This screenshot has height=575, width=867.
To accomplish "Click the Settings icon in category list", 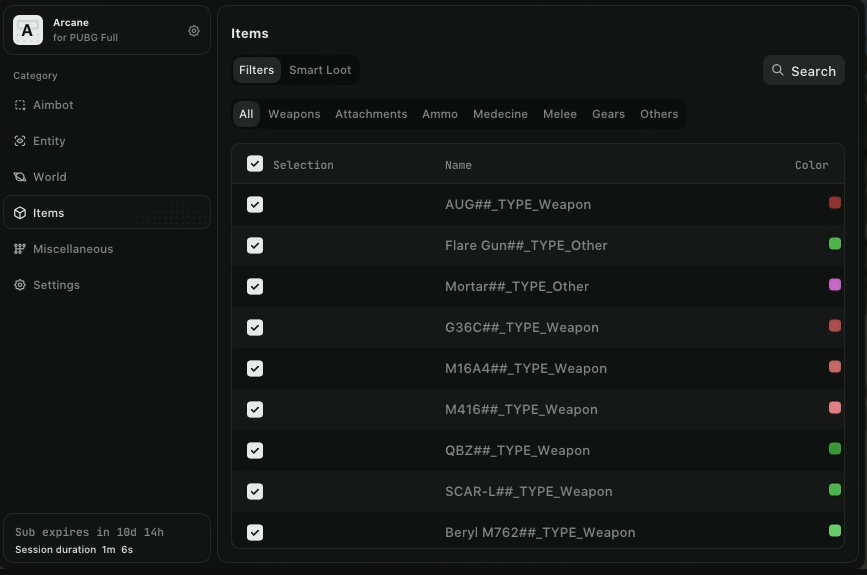I will pos(20,285).
